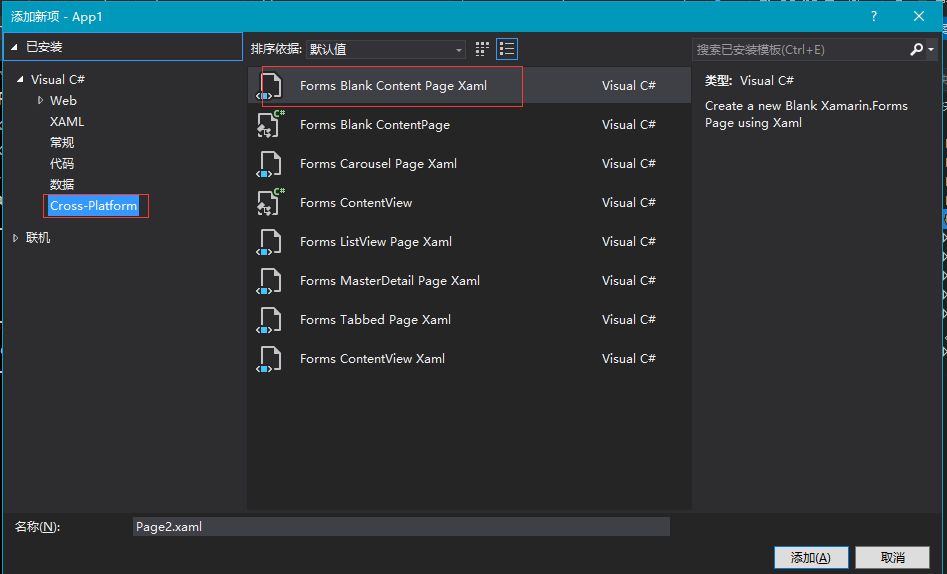Click the Forms MasterDetail Page Xaml icon
The width and height of the screenshot is (947, 574).
[x=270, y=281]
